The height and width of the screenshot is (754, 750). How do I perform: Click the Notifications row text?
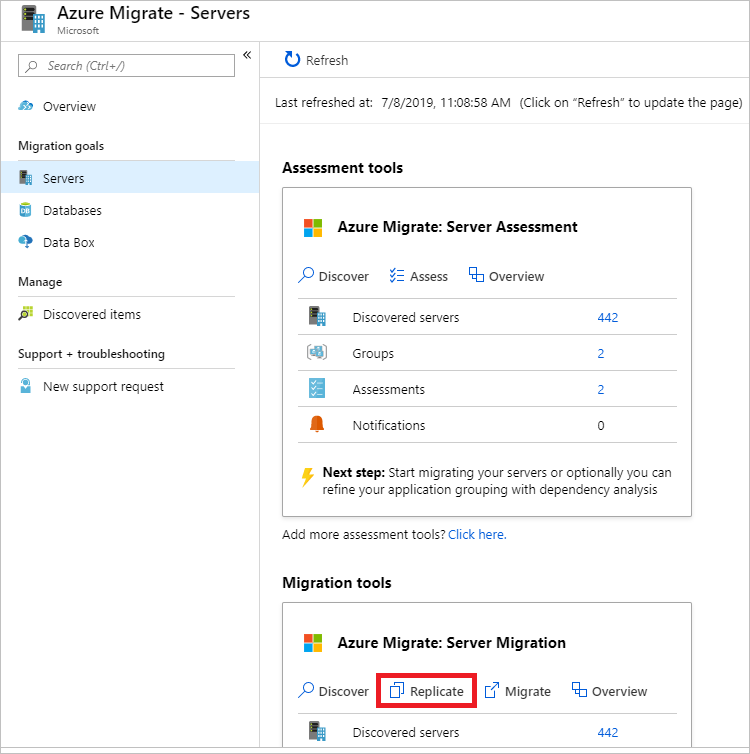(389, 426)
